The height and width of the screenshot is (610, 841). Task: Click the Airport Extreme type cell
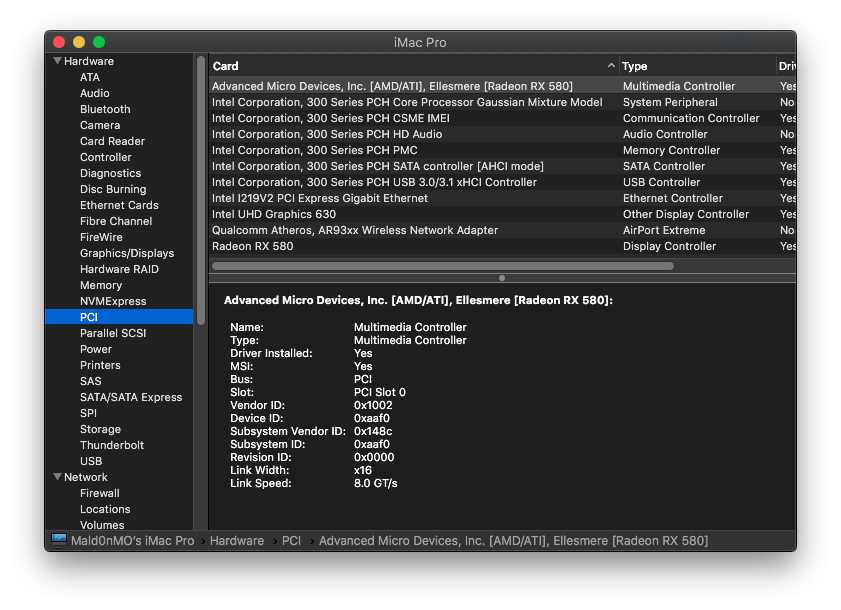[664, 230]
